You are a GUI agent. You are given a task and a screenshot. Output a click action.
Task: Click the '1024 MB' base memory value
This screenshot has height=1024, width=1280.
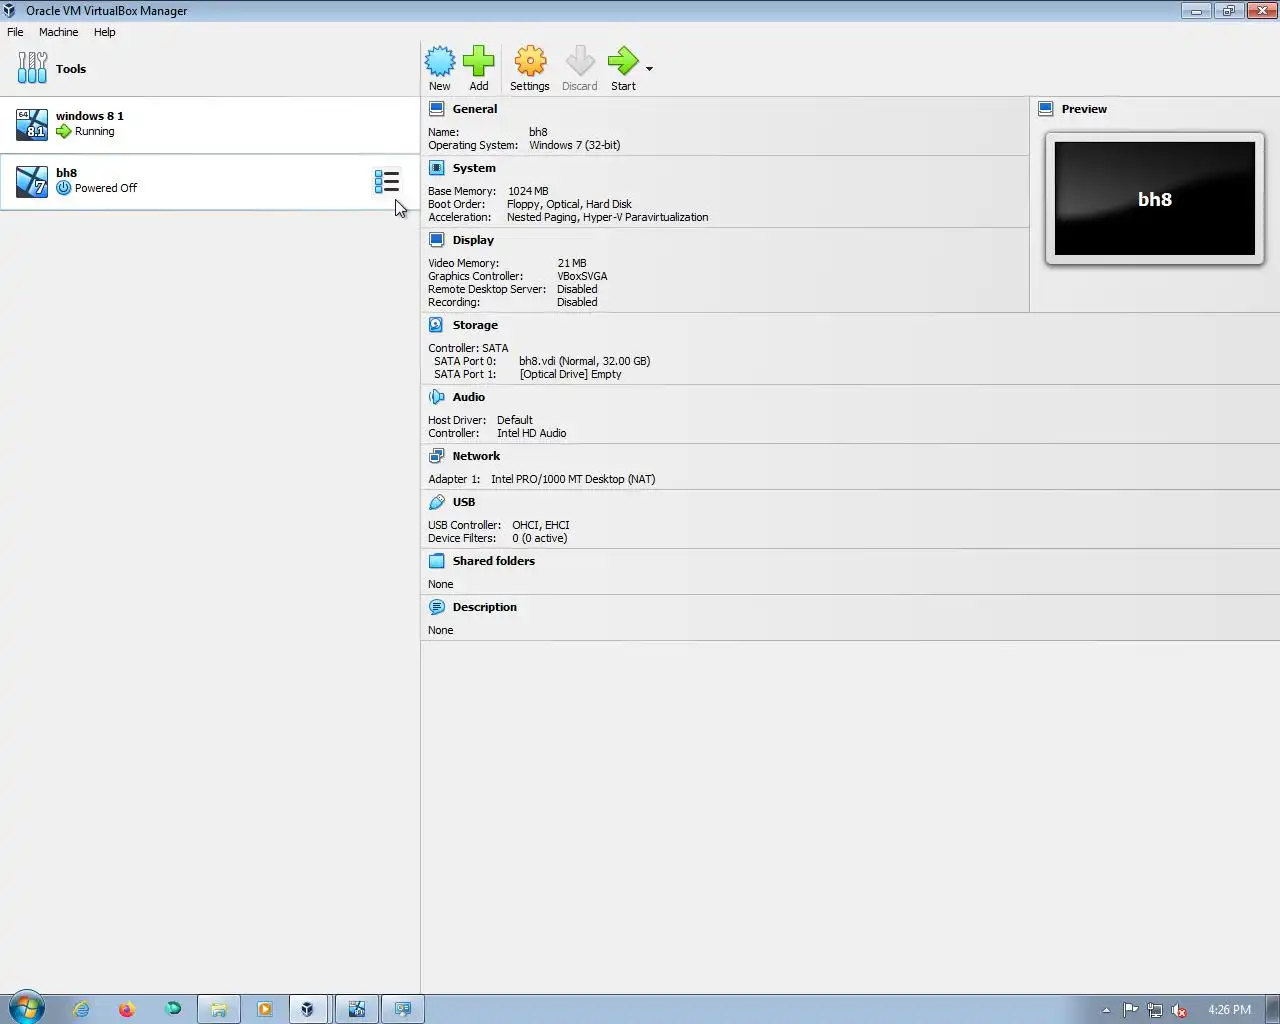pyautogui.click(x=528, y=191)
